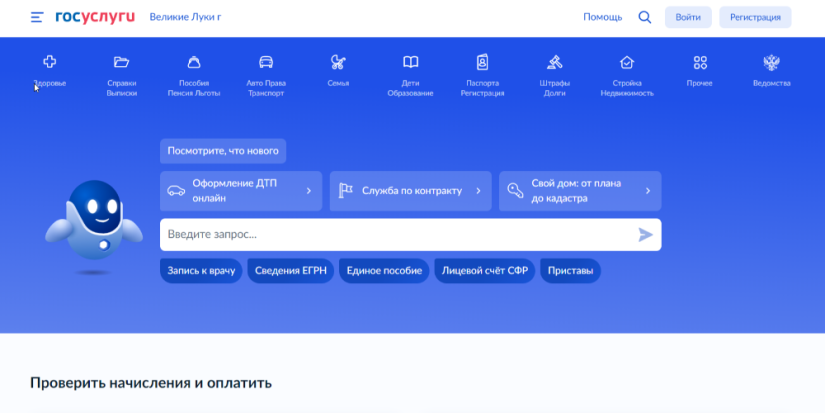Open Служба по контракту card text
This screenshot has height=413, width=825.
412,191
